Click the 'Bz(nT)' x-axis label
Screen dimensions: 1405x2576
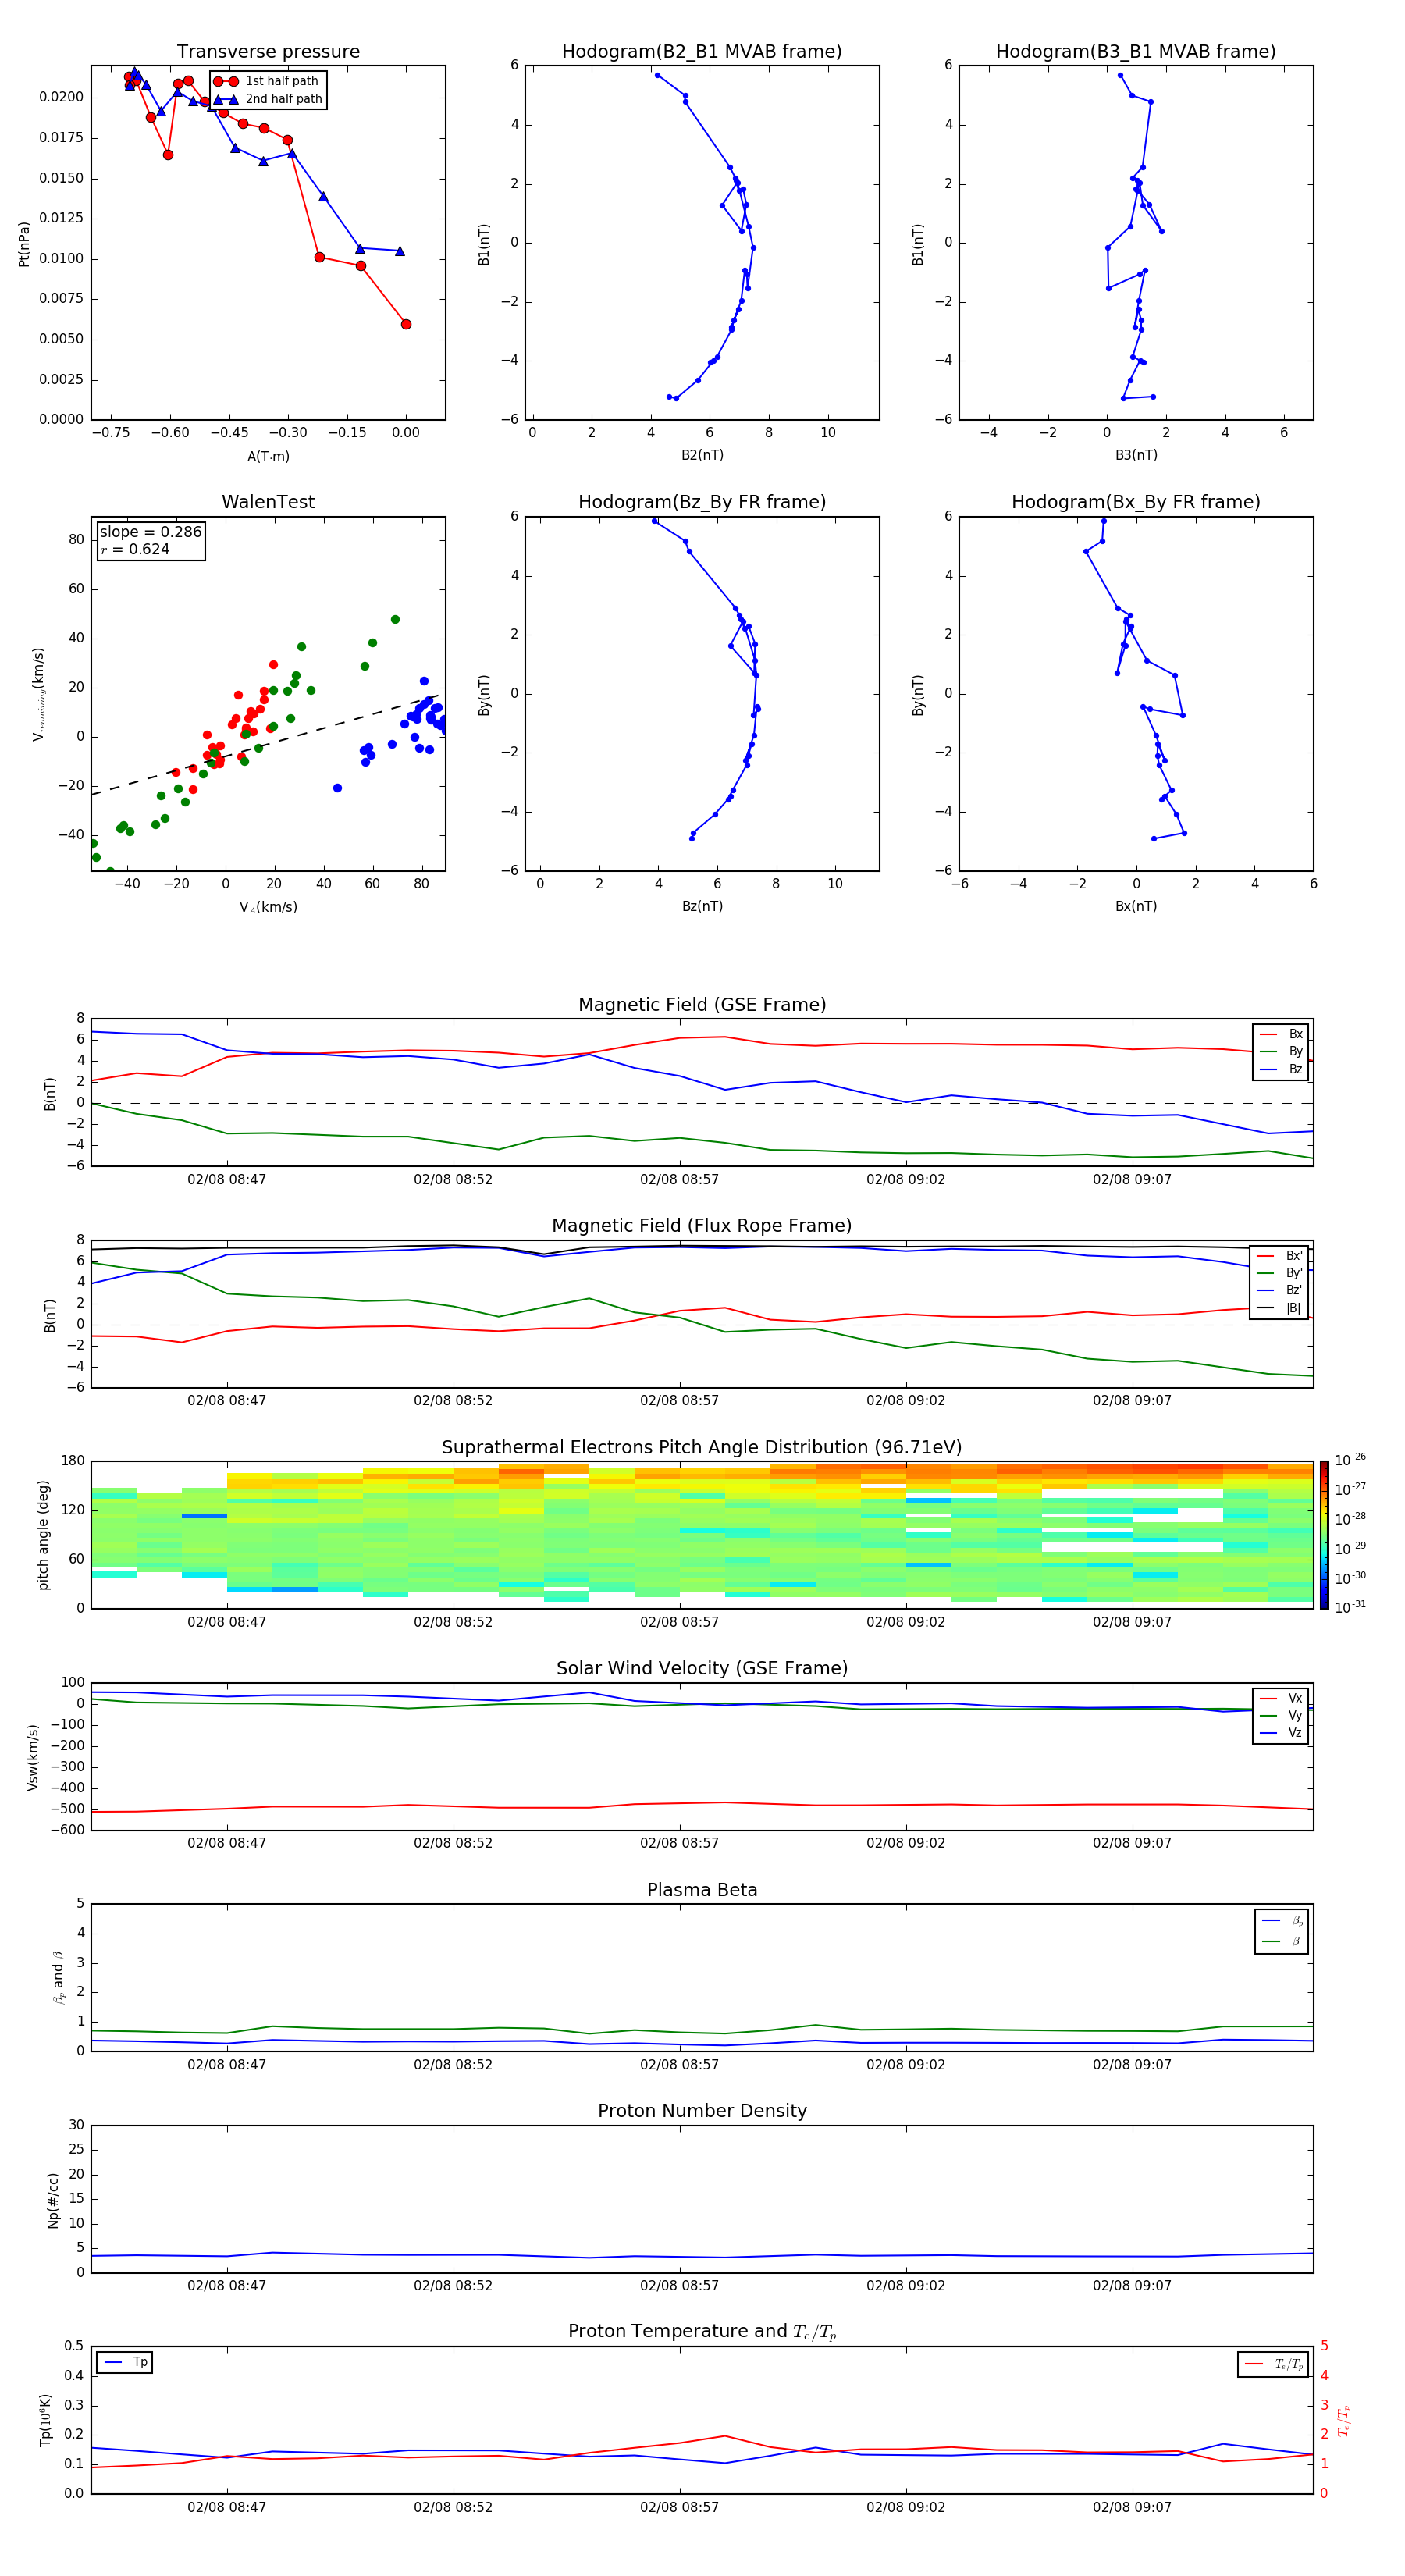tap(702, 906)
